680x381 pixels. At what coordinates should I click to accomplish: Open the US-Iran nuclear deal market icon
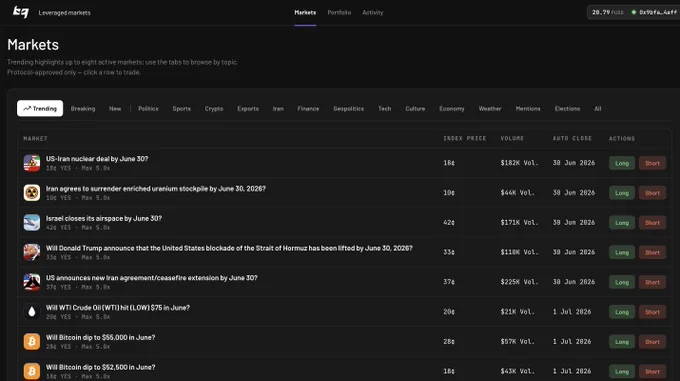click(32, 163)
